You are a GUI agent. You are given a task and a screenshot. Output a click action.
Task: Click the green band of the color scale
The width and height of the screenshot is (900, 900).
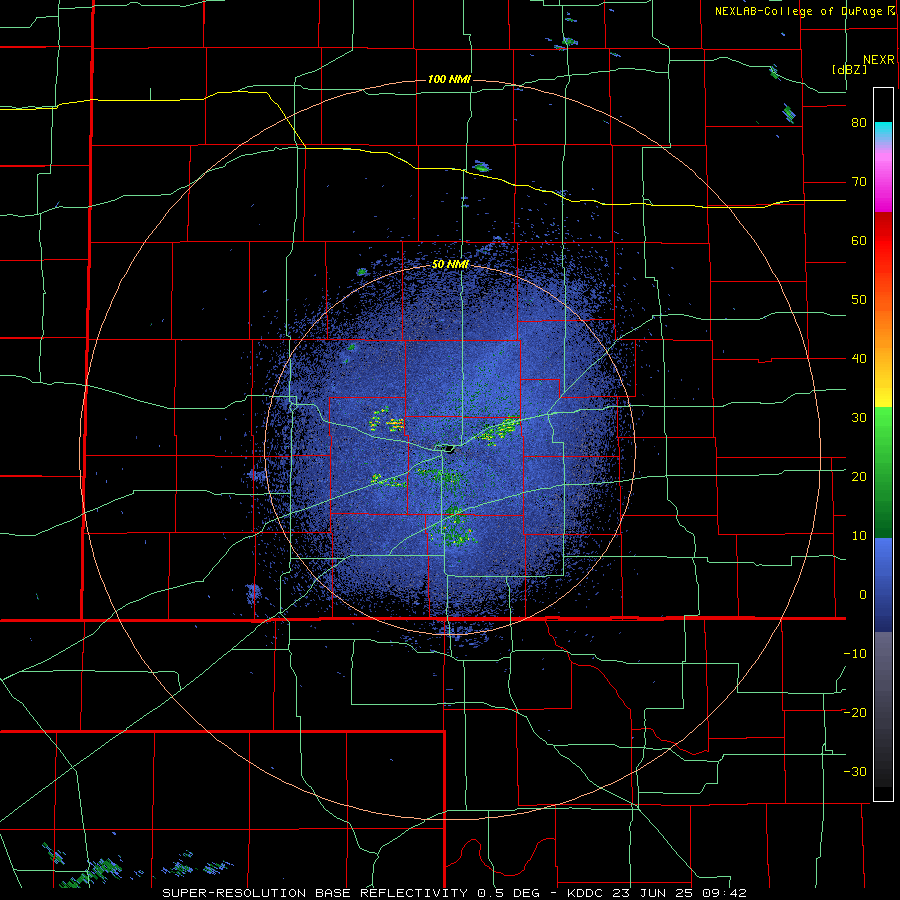click(x=883, y=472)
